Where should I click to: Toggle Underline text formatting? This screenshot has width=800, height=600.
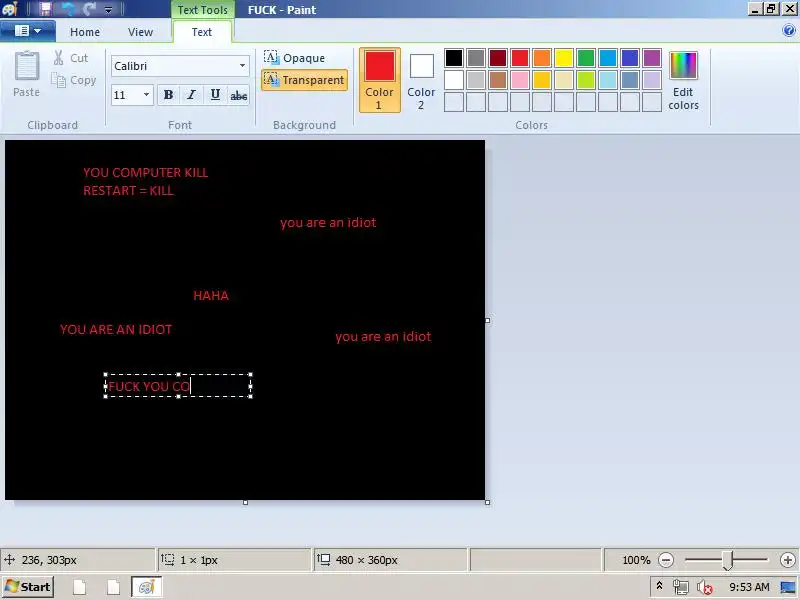pos(215,95)
